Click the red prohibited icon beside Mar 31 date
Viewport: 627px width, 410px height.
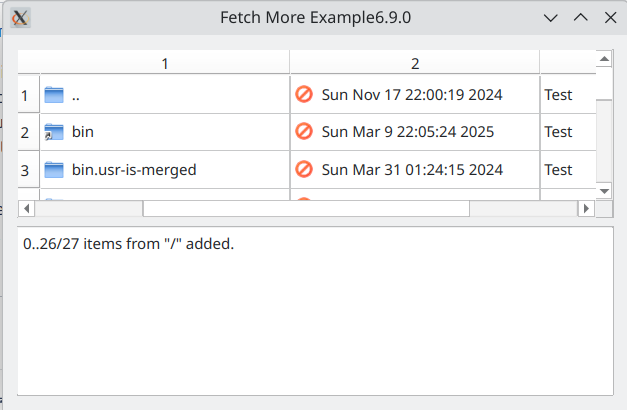coord(304,169)
